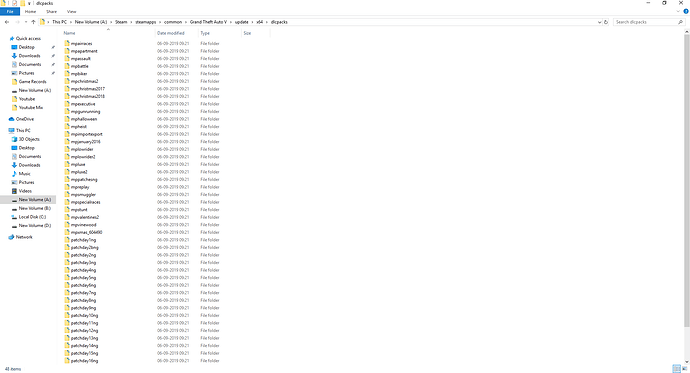Select the mpvinewood folder
Image resolution: width=690 pixels, height=373 pixels.
pyautogui.click(x=84, y=224)
